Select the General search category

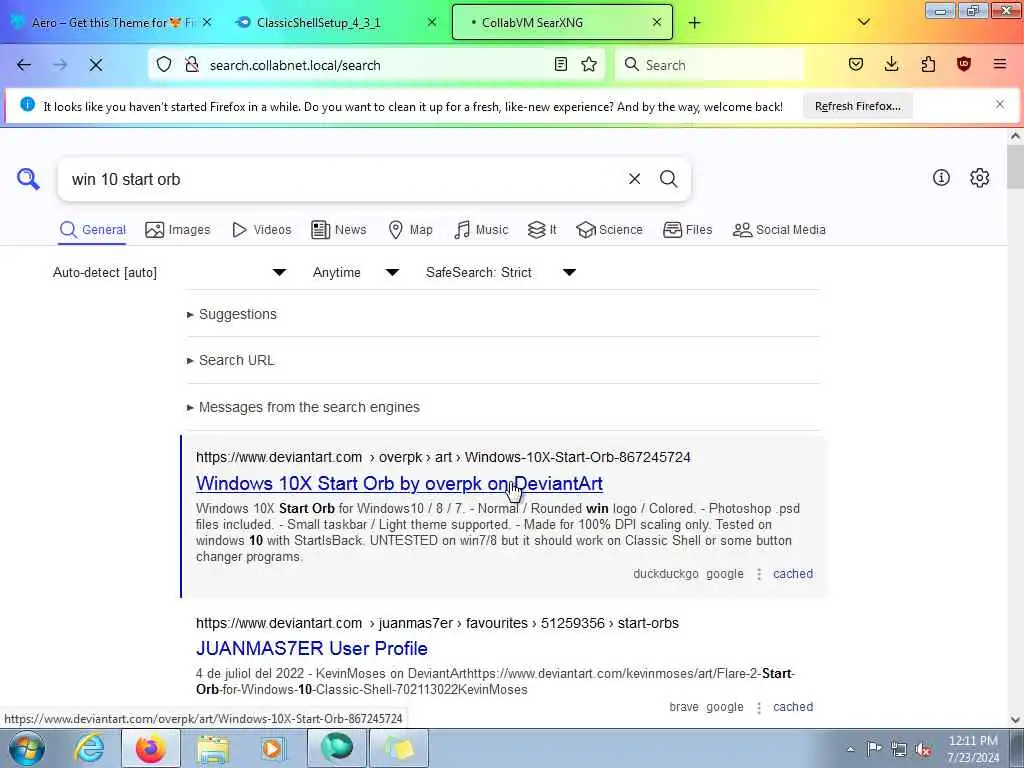coord(92,230)
